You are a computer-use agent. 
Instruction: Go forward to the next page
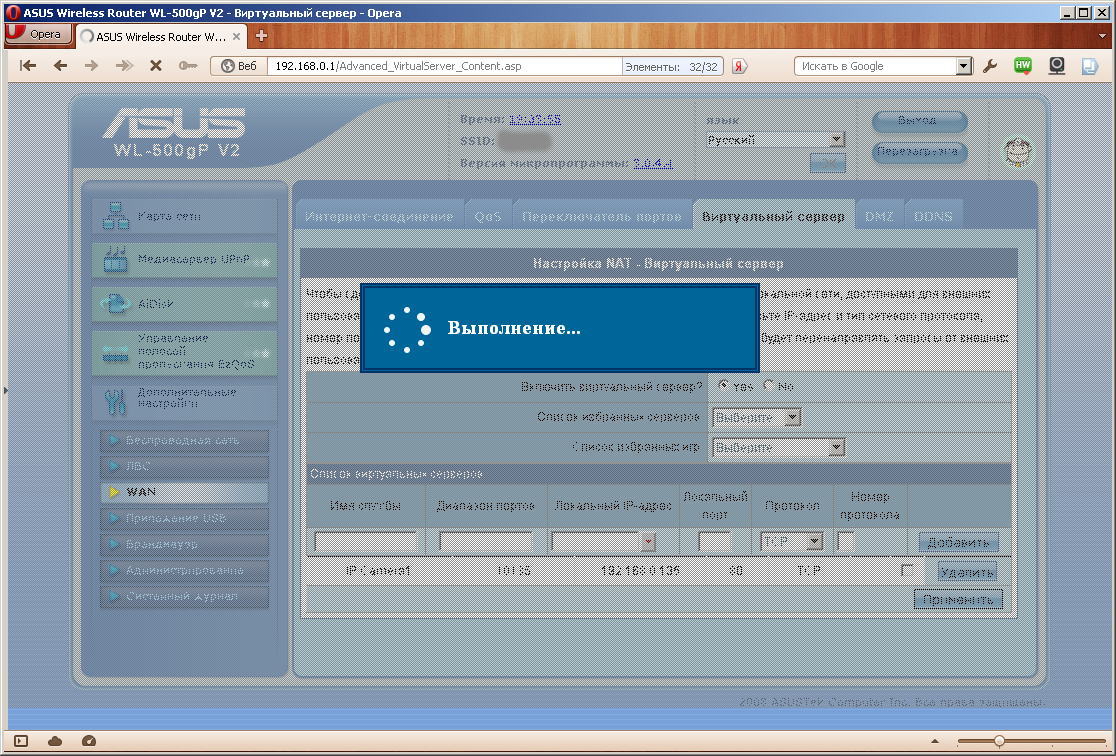92,66
